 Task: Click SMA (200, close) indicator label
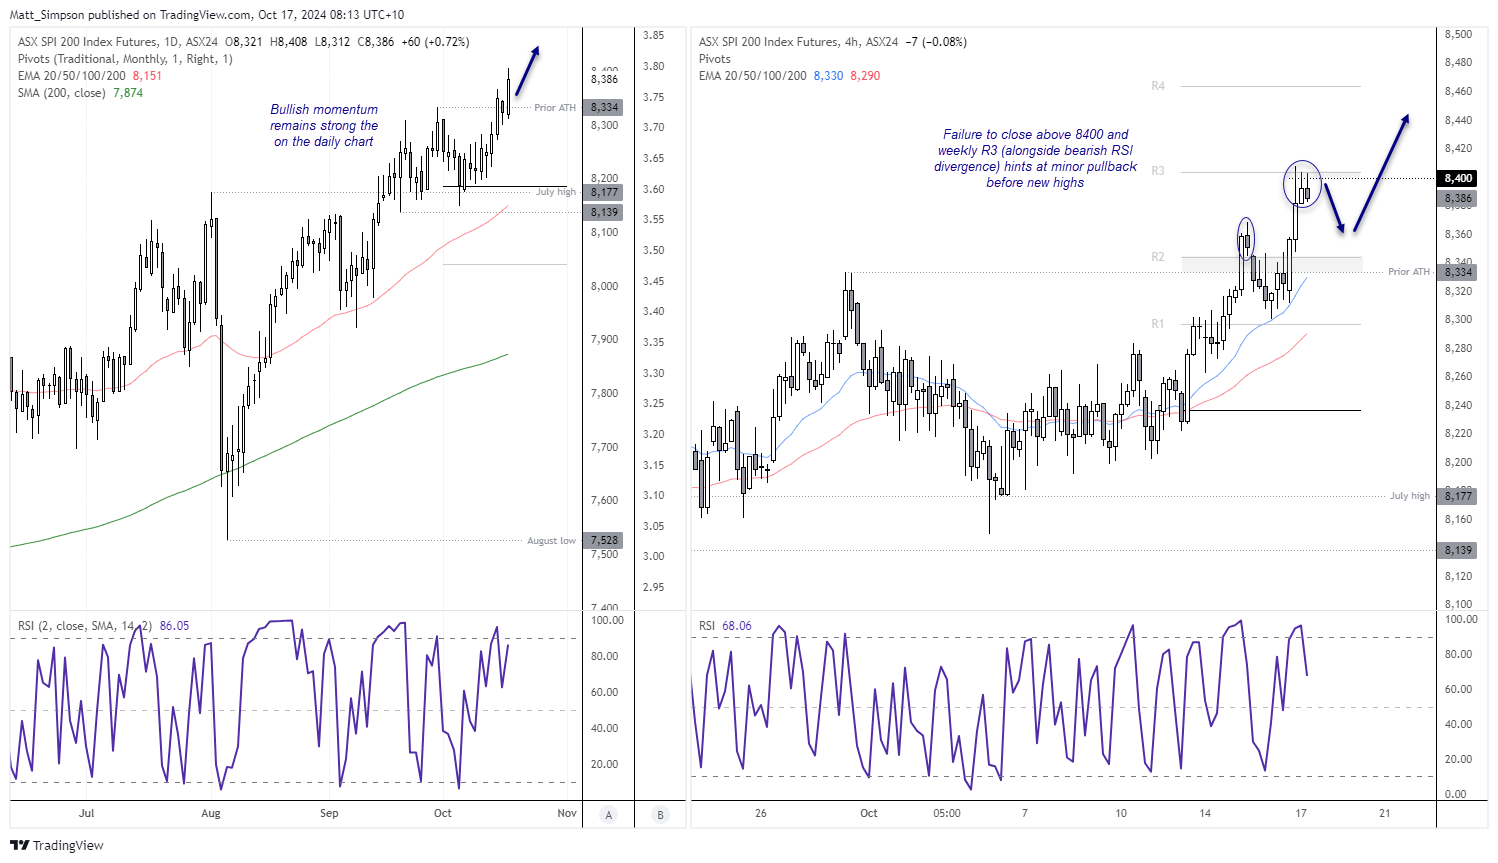pos(62,93)
